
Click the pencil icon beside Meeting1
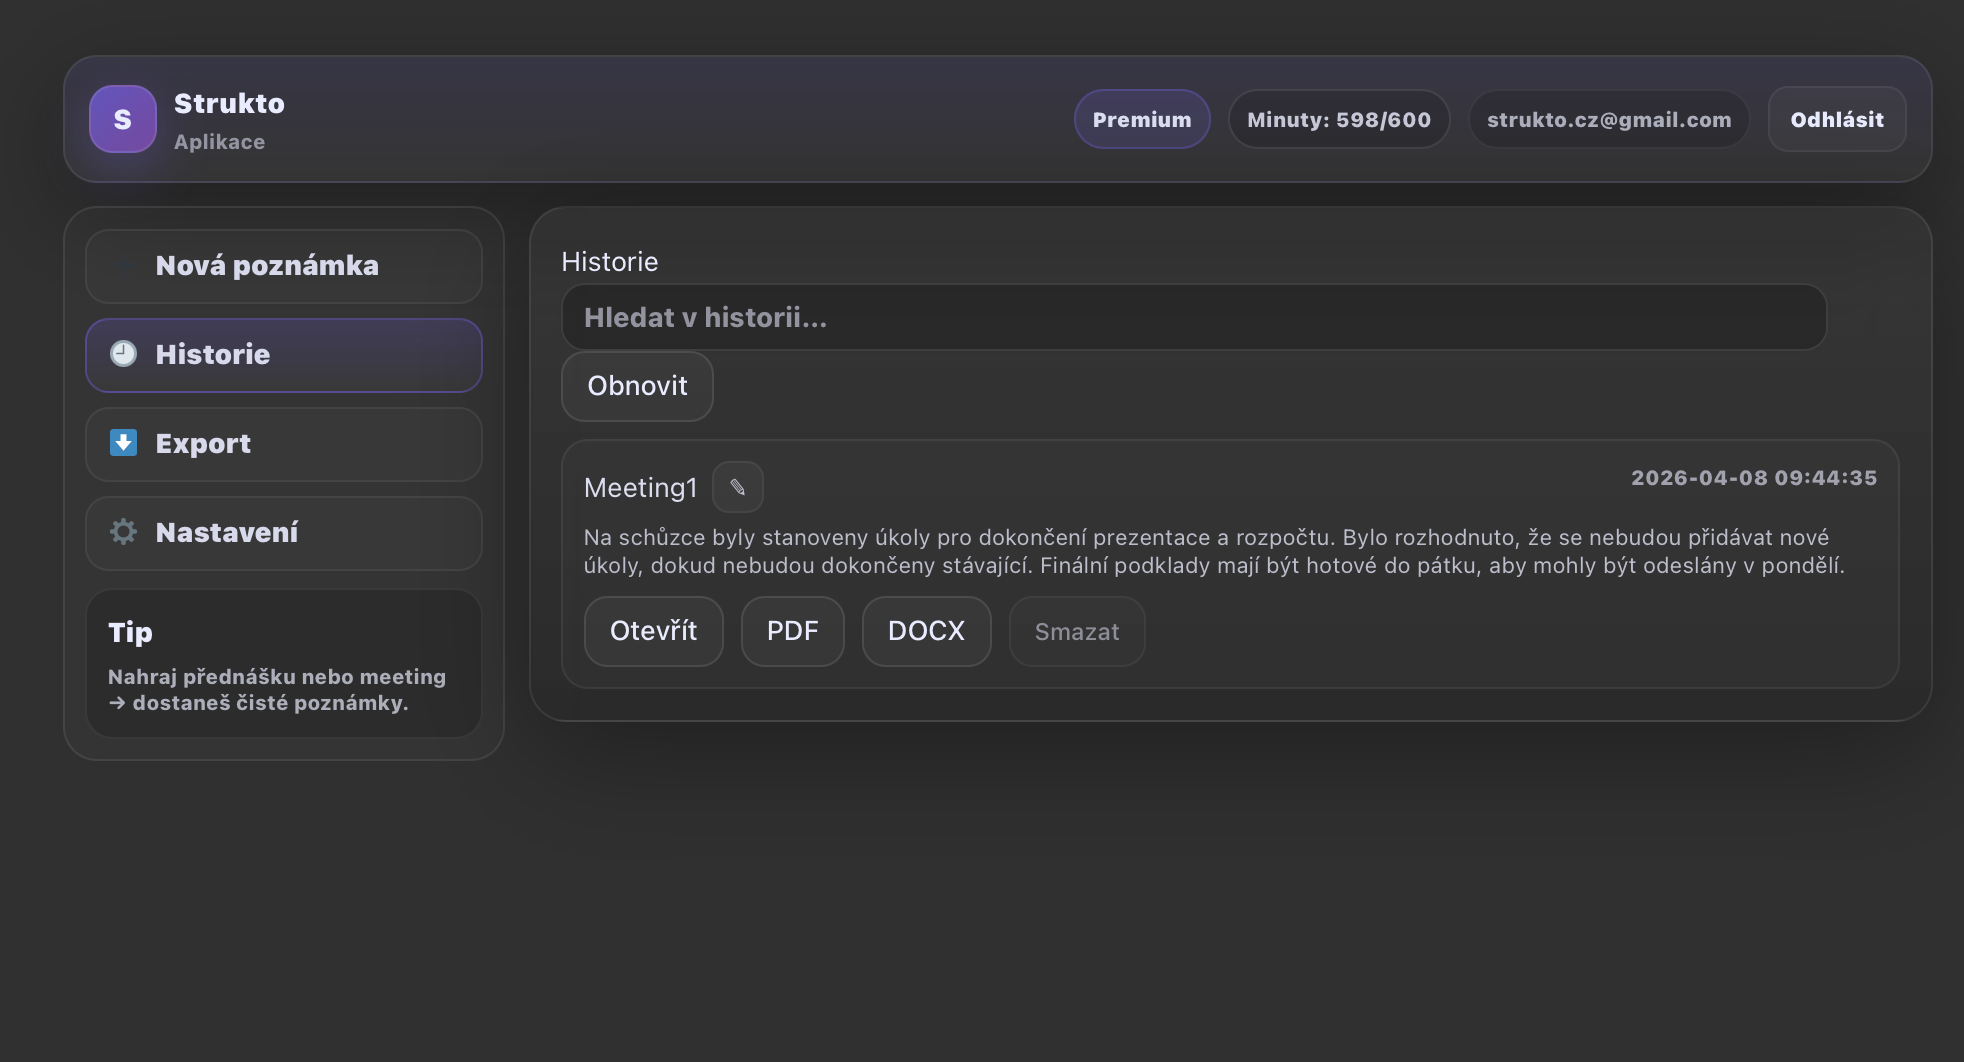coord(737,487)
